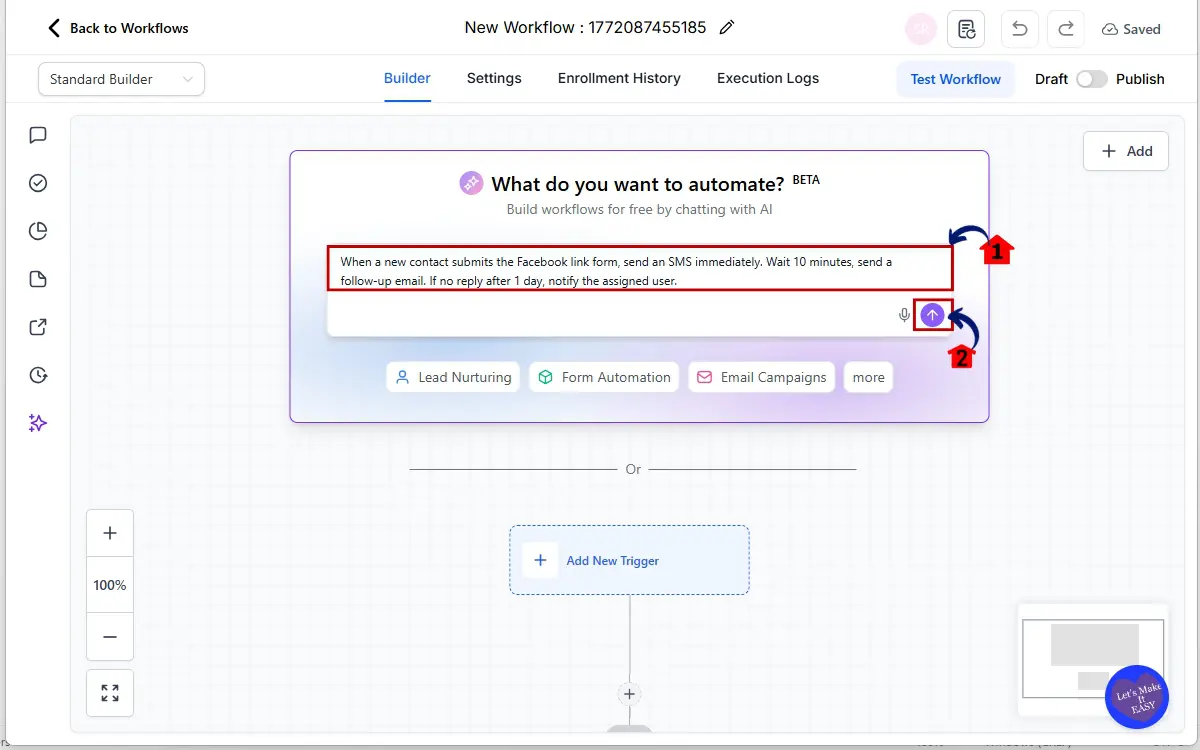Open the Standard Builder dropdown
Image resolution: width=1200 pixels, height=750 pixels.
click(120, 78)
